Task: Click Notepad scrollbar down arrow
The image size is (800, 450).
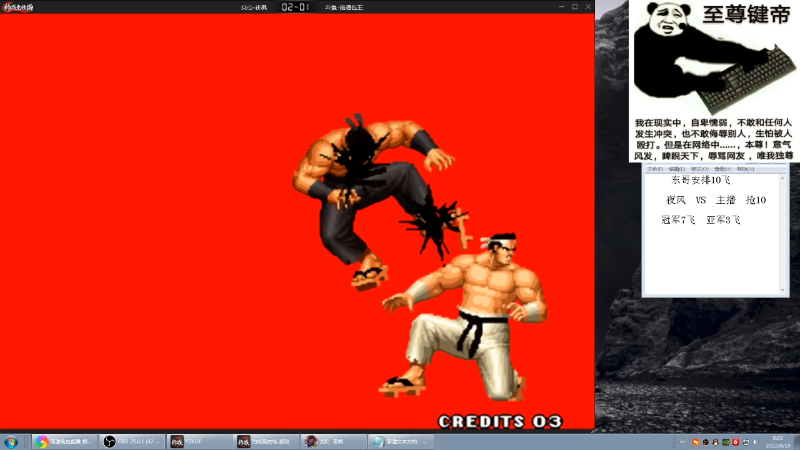Action: coord(783,290)
